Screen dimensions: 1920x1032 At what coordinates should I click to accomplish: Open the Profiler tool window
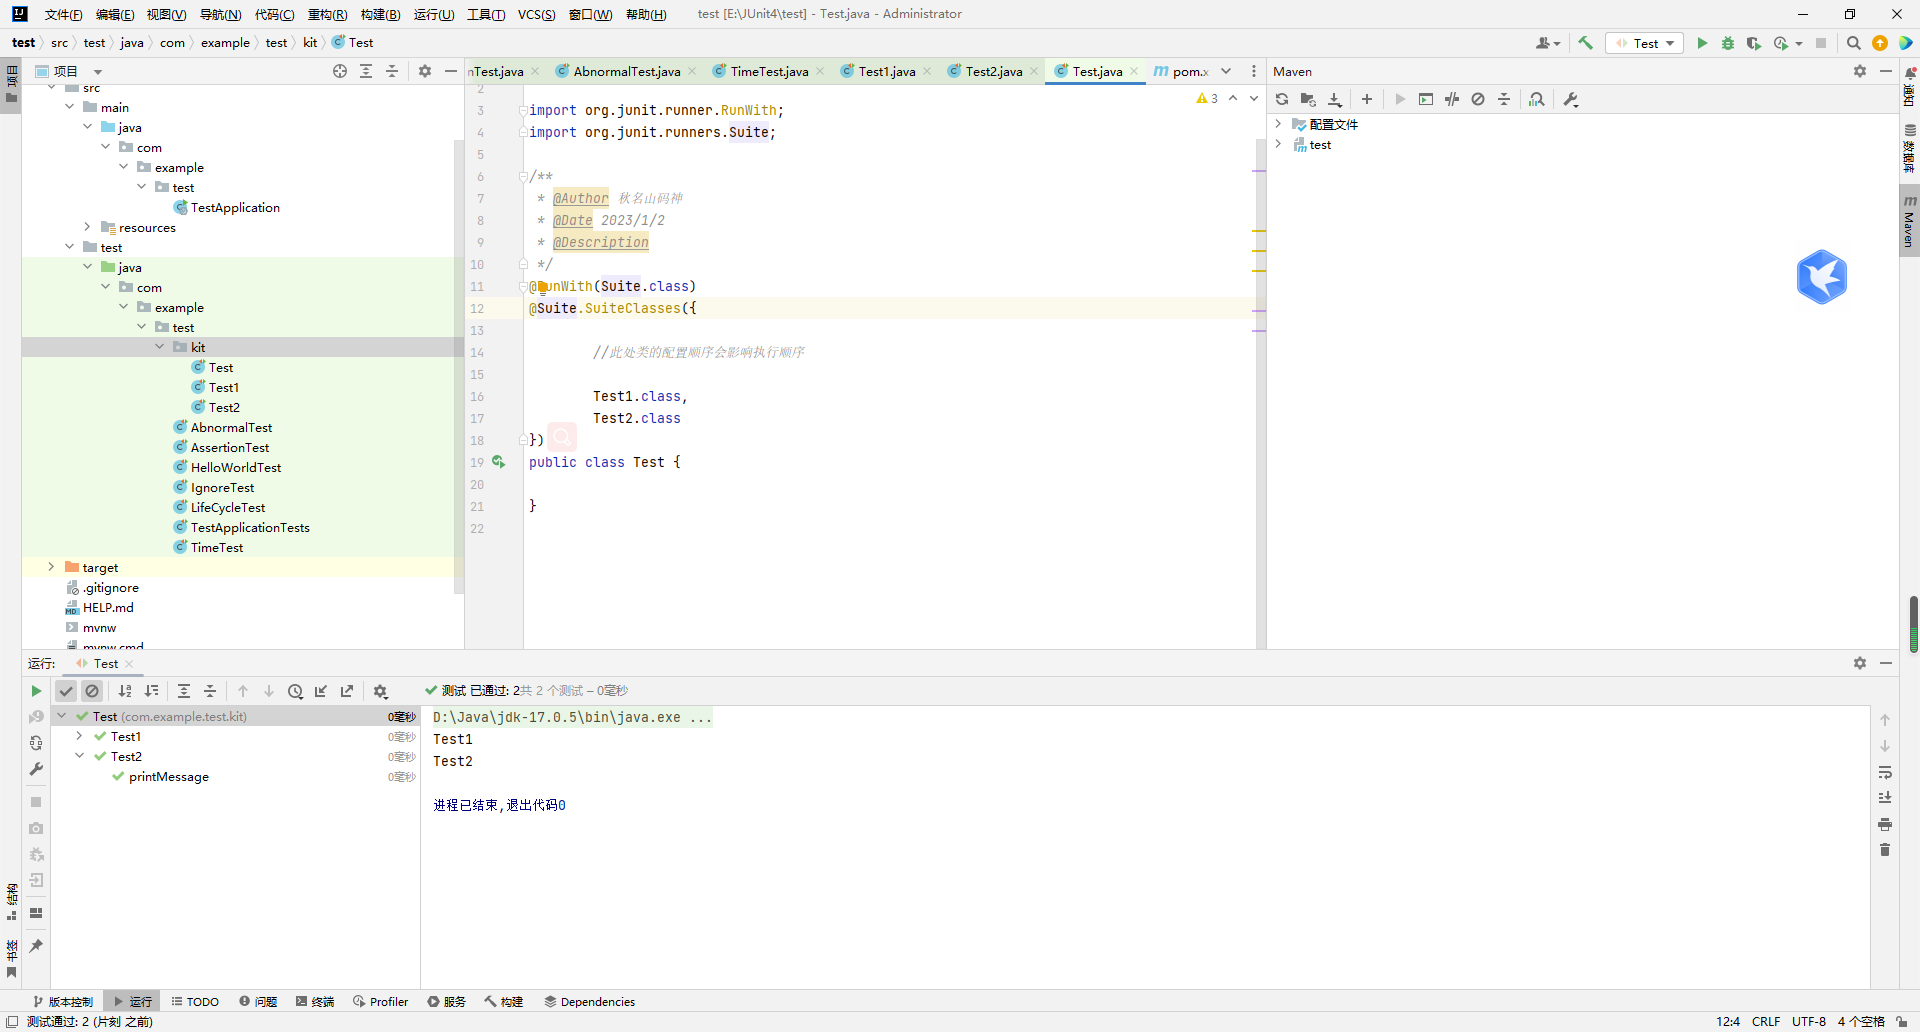[380, 1001]
